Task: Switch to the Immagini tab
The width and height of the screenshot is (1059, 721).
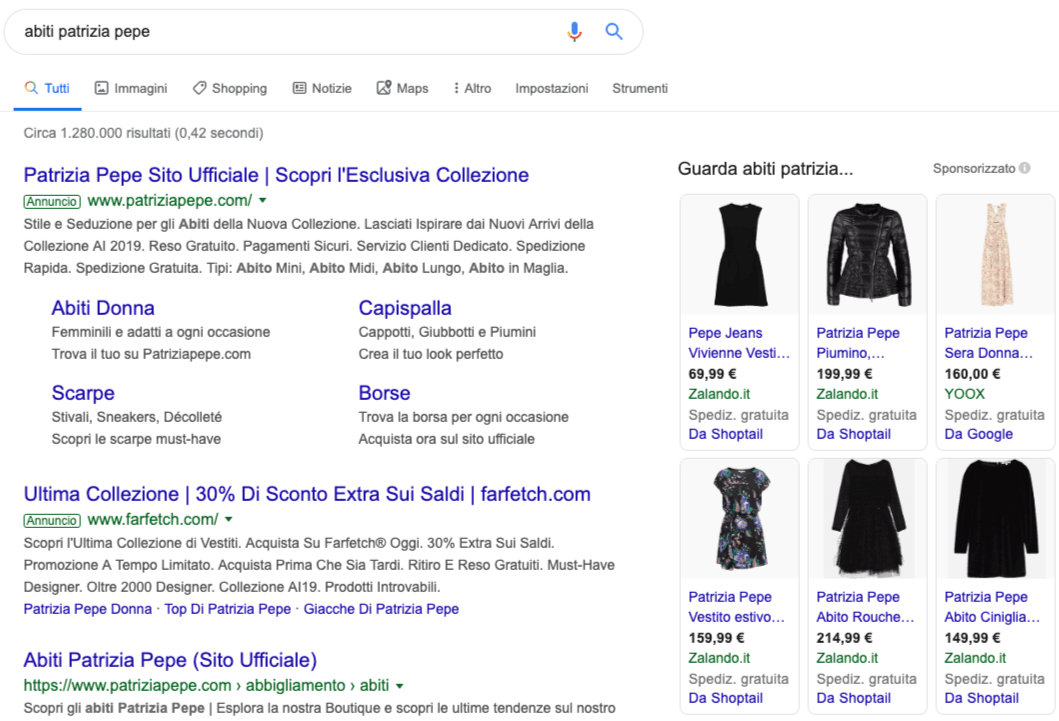Action: (x=131, y=88)
